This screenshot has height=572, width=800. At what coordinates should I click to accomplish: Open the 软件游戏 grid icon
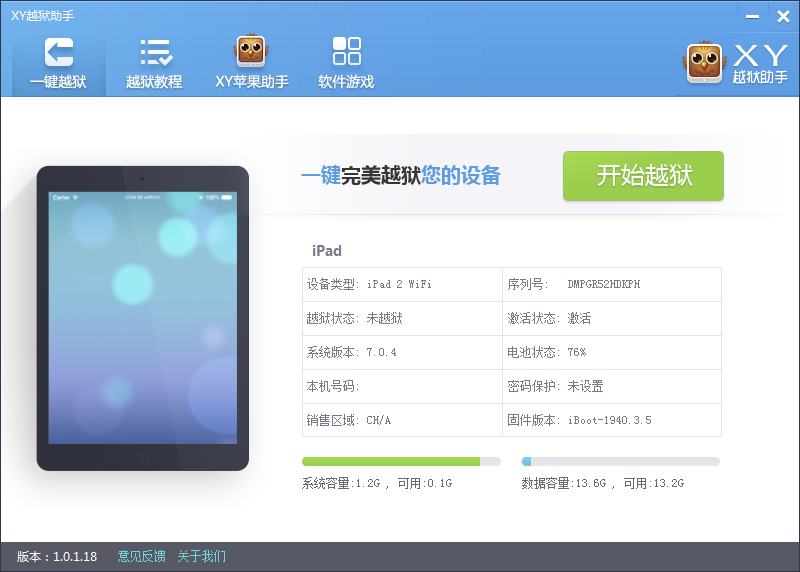coord(346,51)
